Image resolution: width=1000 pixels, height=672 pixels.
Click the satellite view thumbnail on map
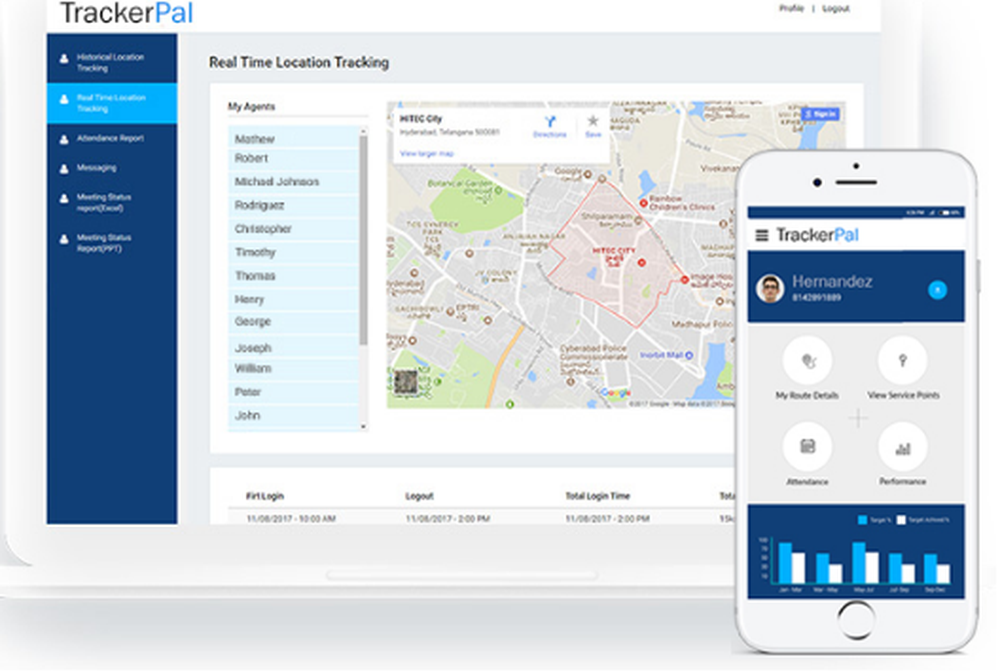[405, 382]
